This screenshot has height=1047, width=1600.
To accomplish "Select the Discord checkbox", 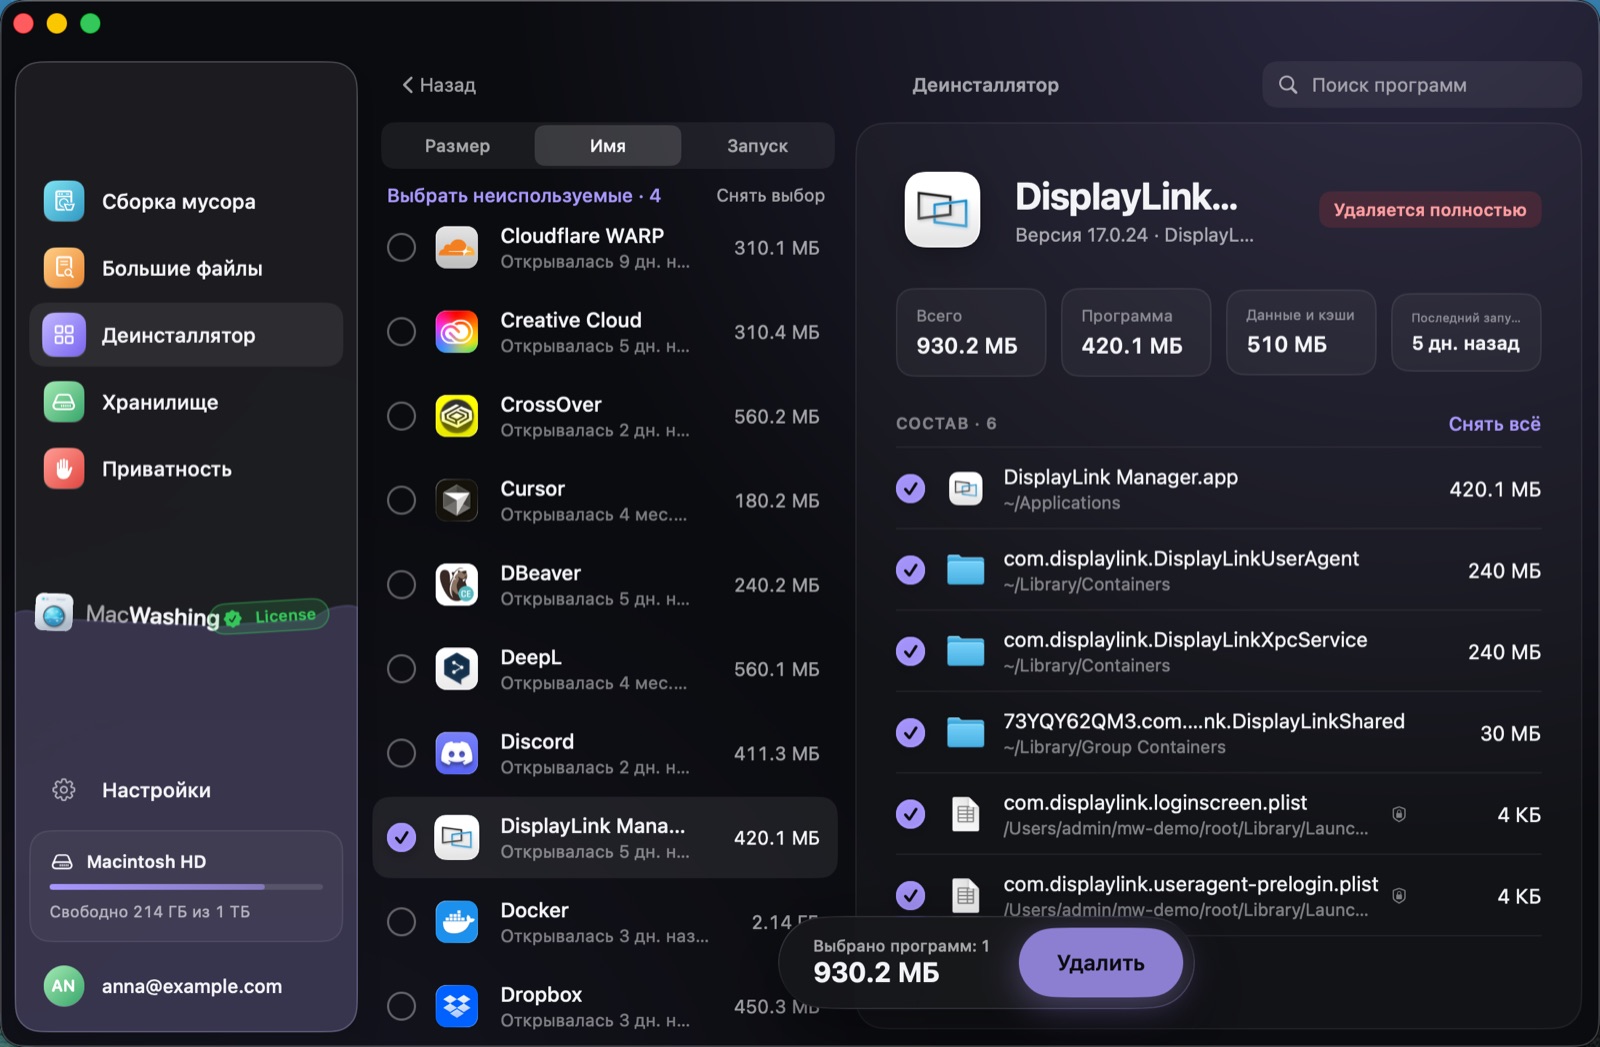I will 402,753.
